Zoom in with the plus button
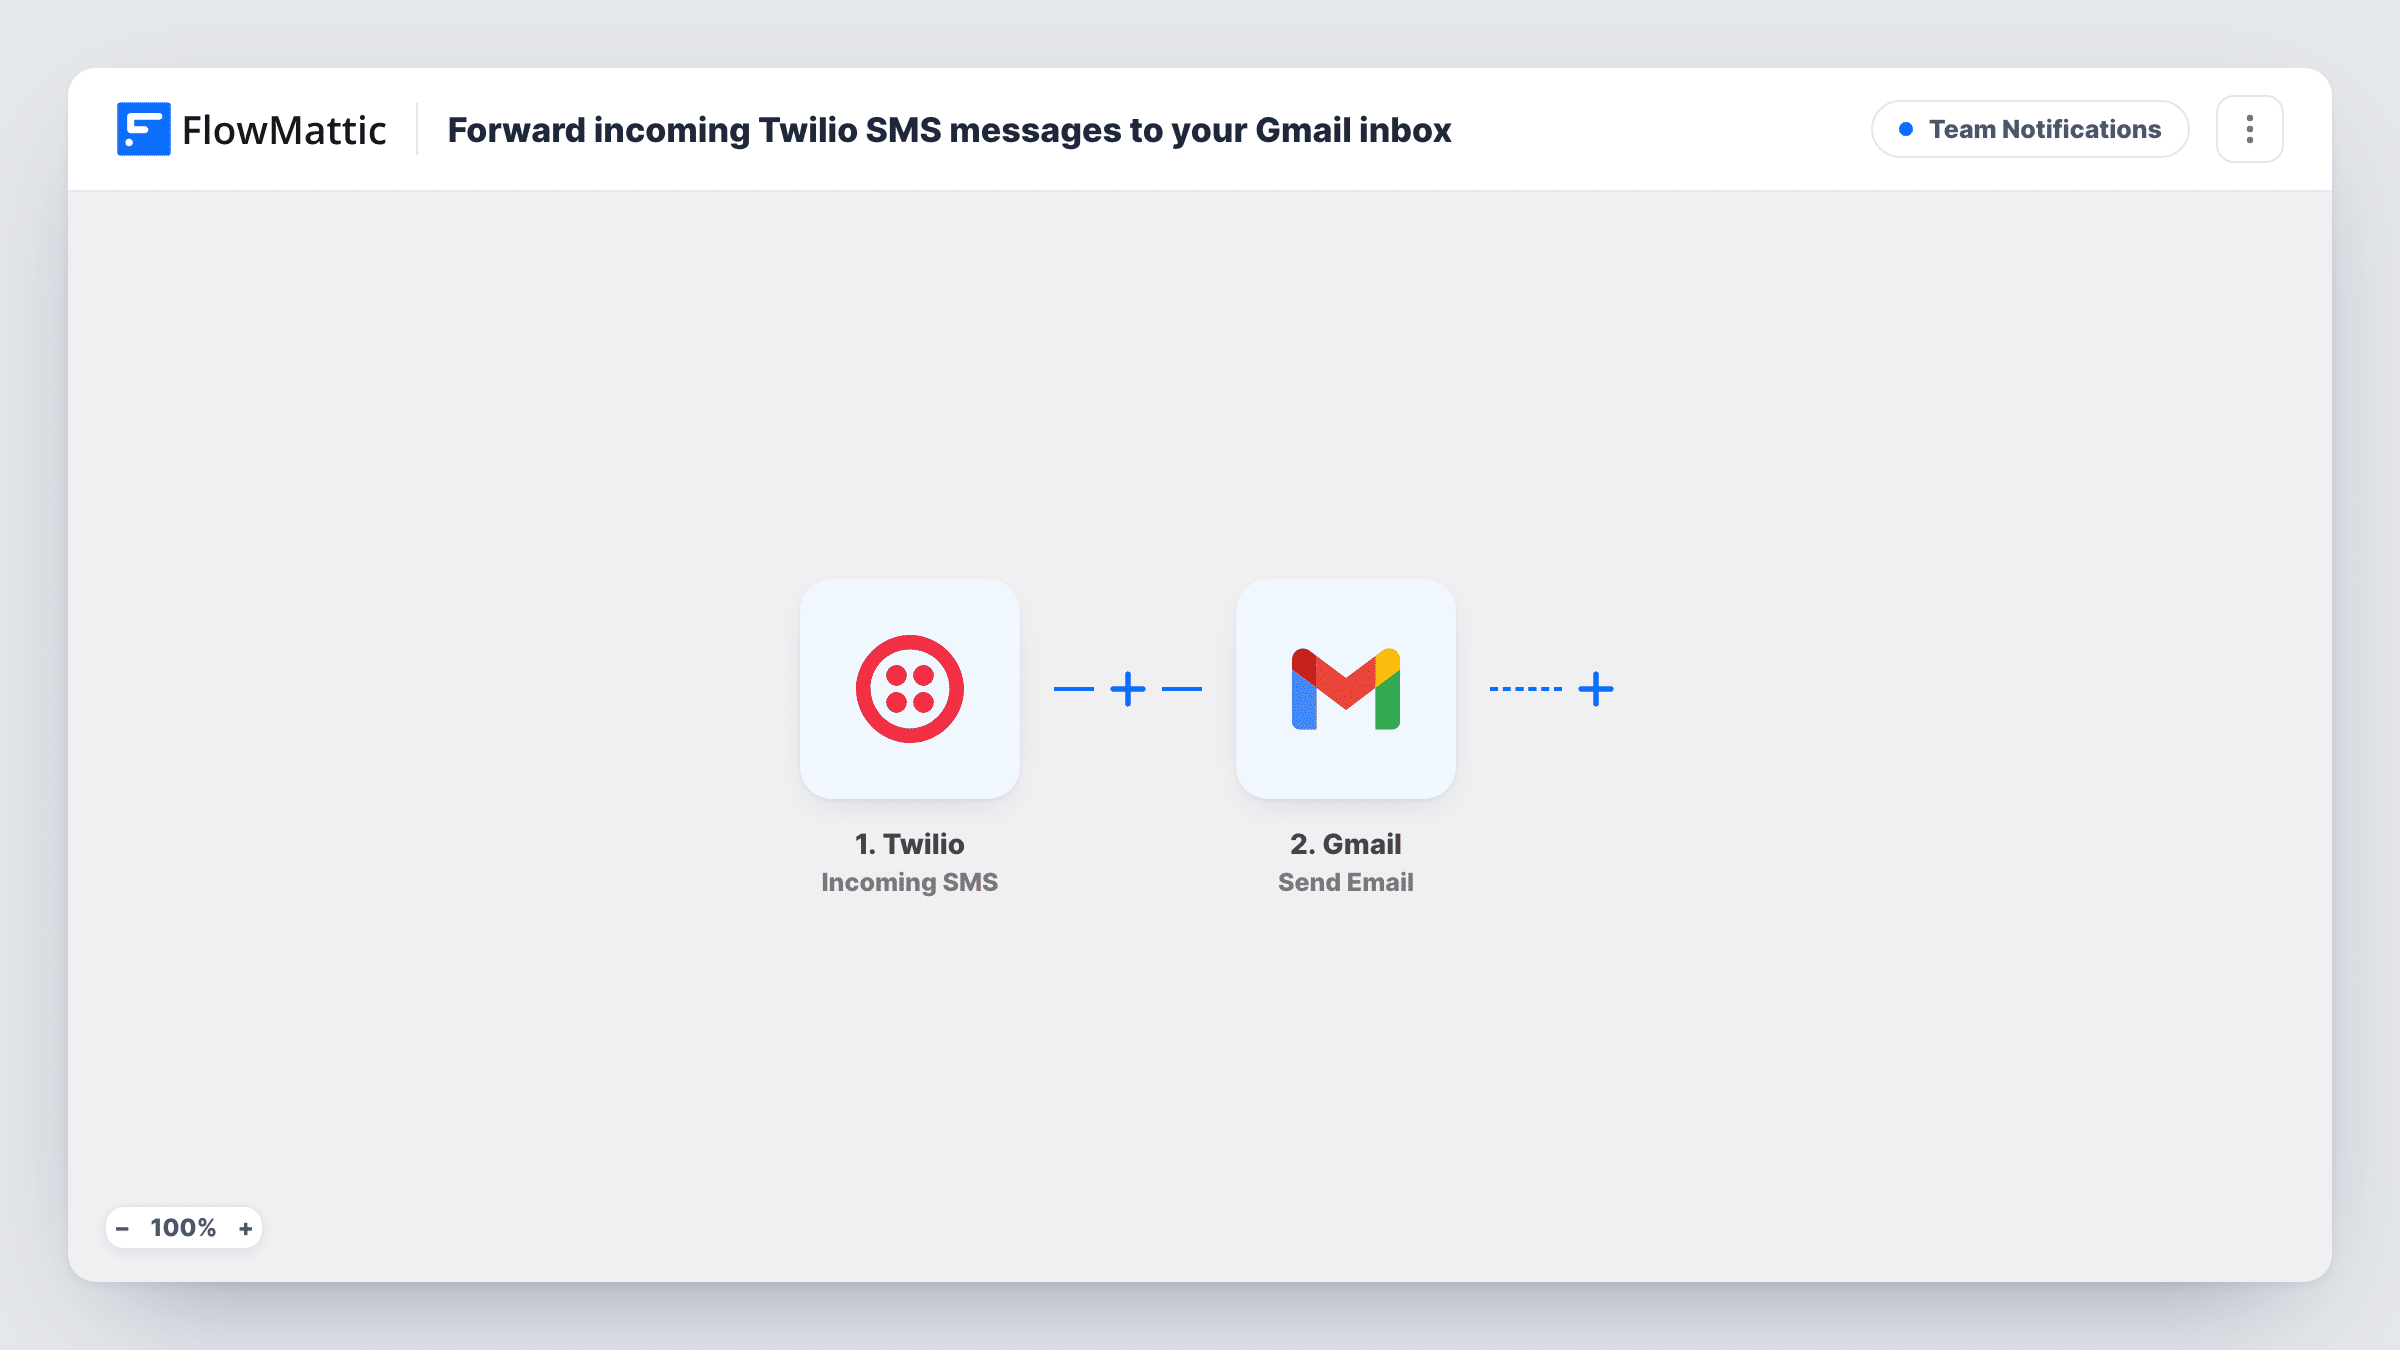The width and height of the screenshot is (2400, 1350). coord(245,1228)
